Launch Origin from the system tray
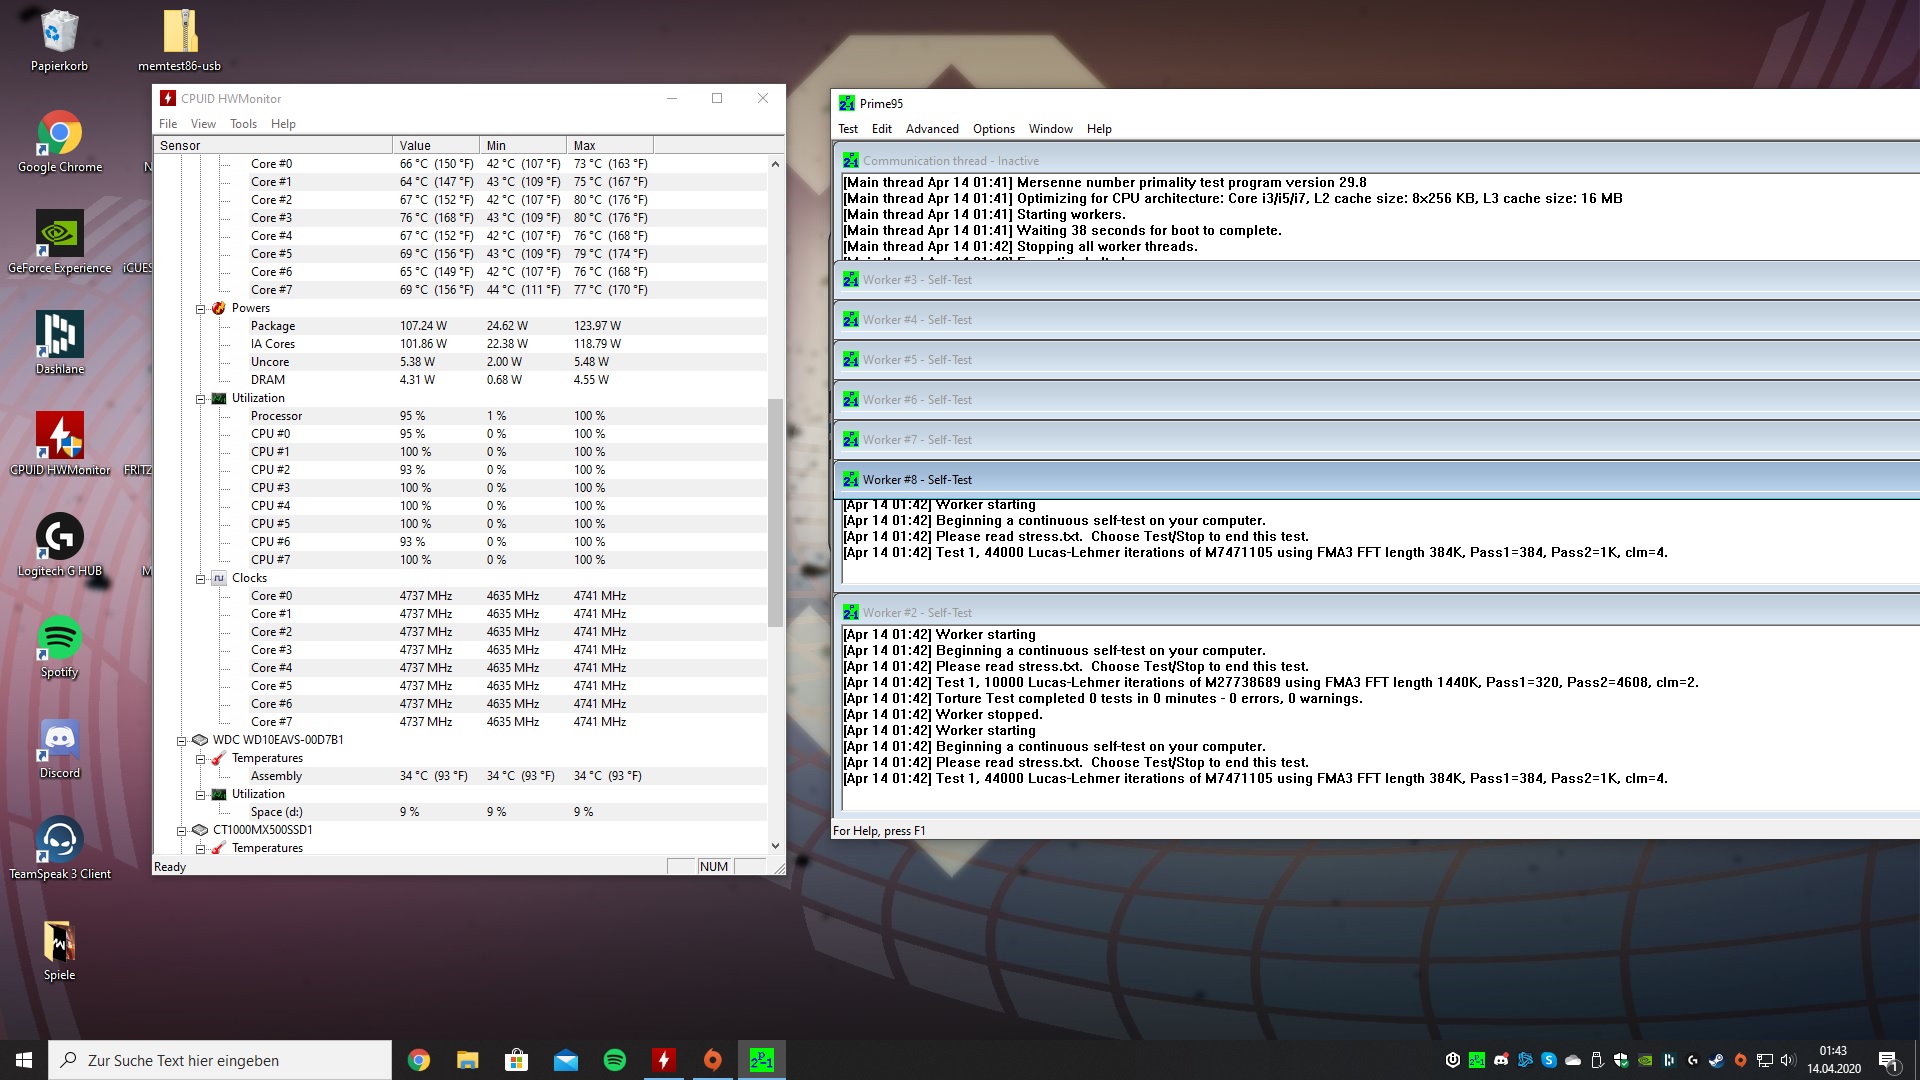This screenshot has height=1080, width=1920. [1741, 1060]
